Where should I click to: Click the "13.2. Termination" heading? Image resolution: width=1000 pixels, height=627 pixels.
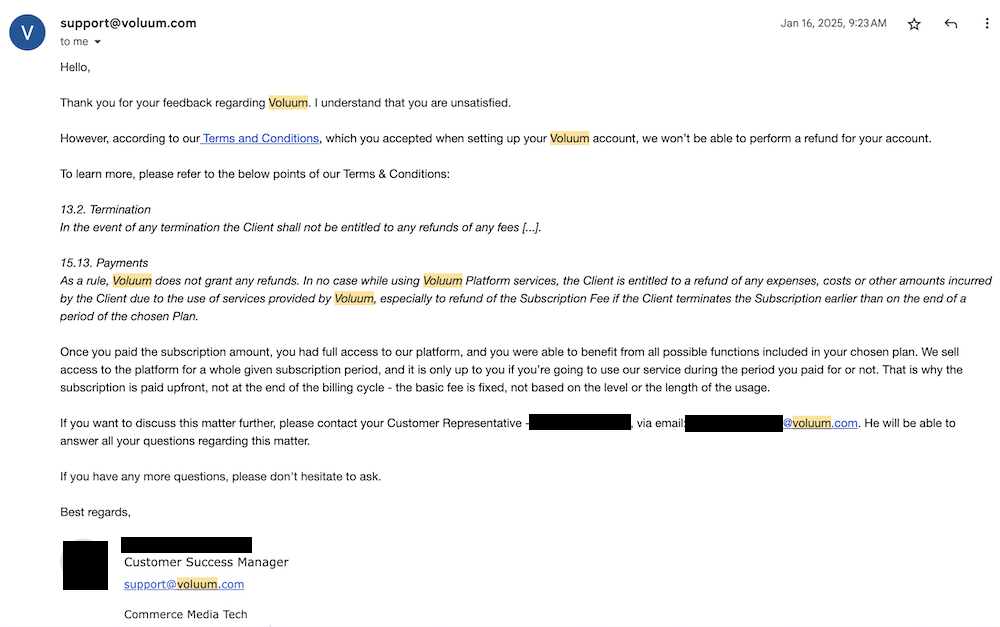[x=105, y=209]
